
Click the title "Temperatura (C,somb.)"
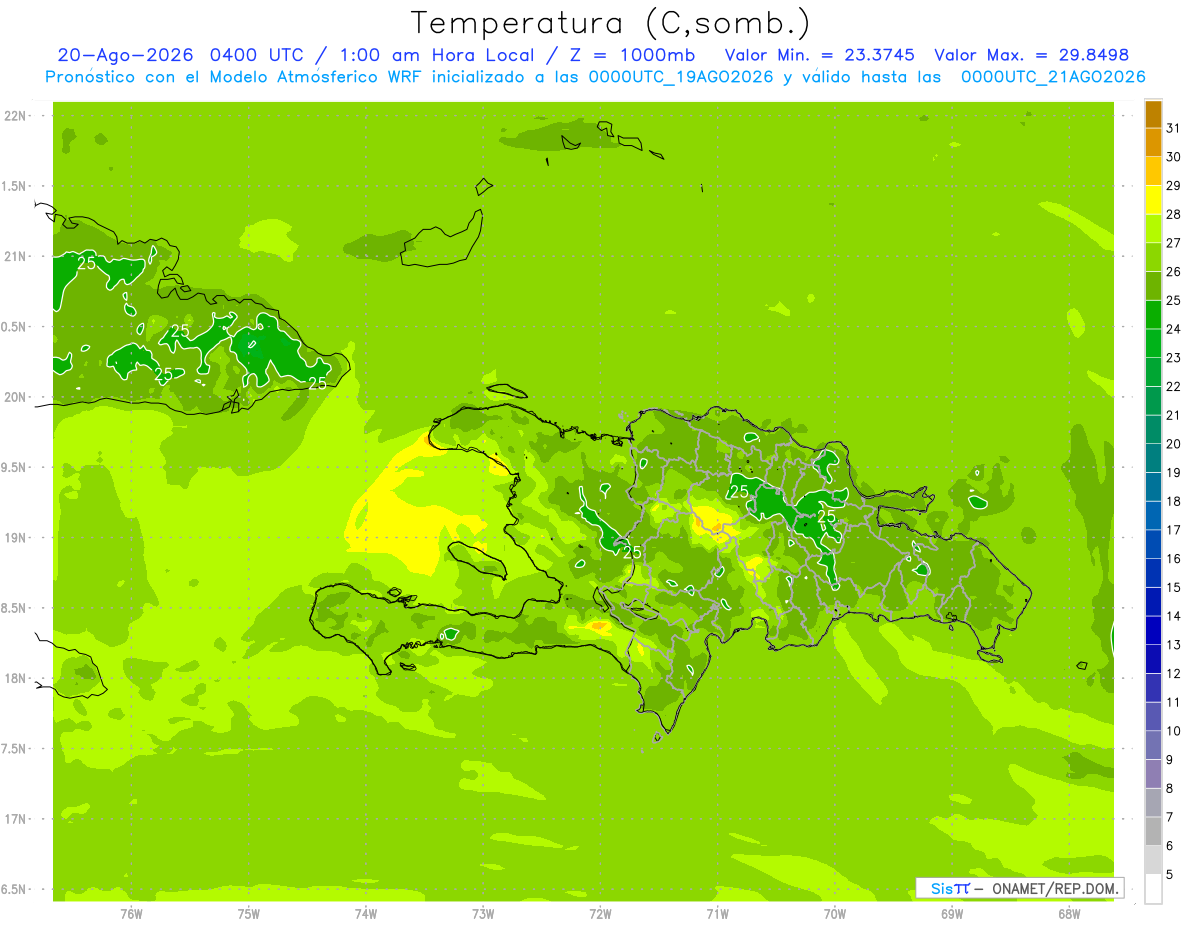[x=611, y=23]
